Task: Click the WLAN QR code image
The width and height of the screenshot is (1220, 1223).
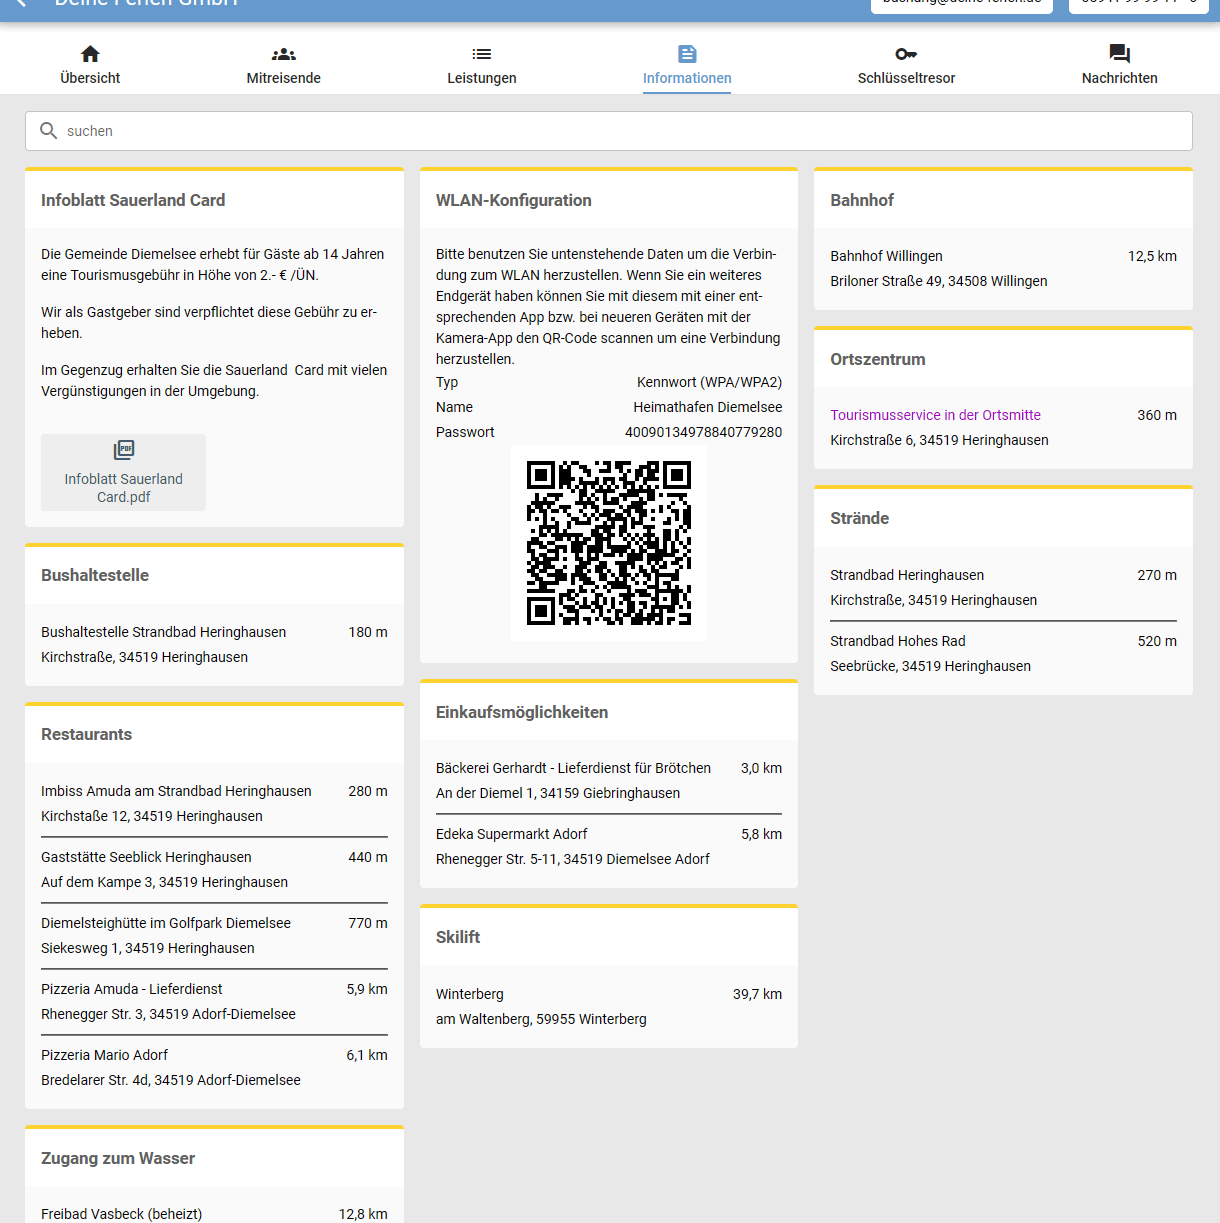Action: pos(608,543)
